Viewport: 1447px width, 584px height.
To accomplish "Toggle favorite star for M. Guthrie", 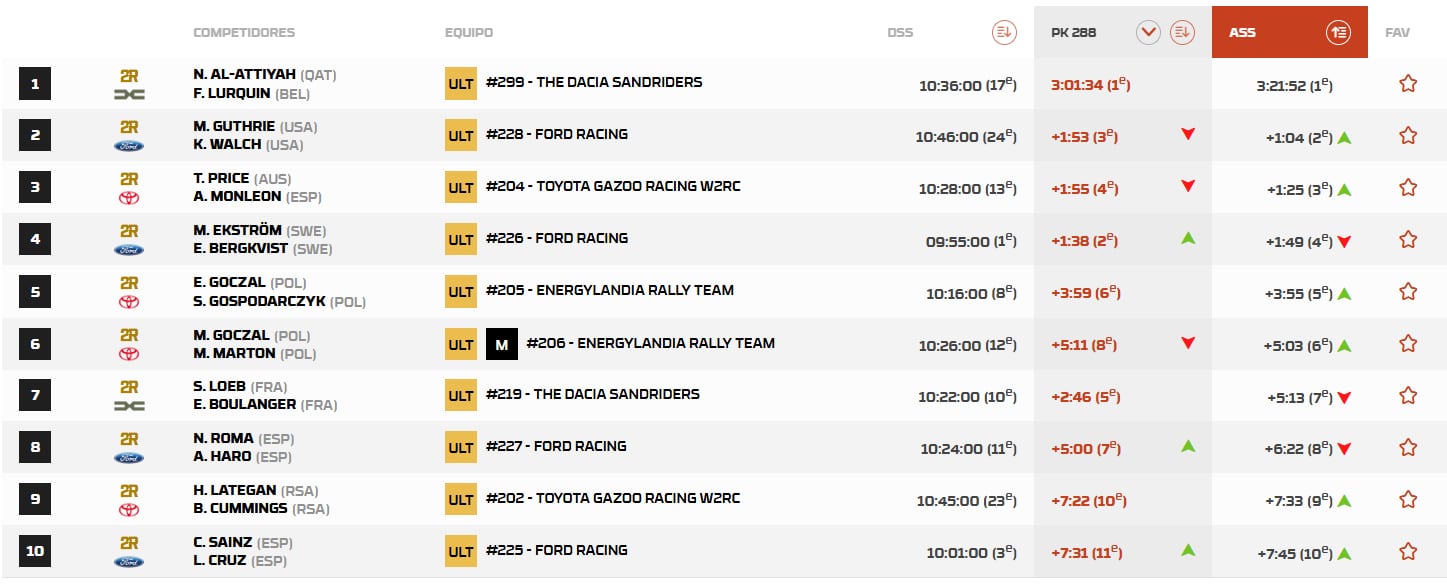I will click(x=1408, y=135).
